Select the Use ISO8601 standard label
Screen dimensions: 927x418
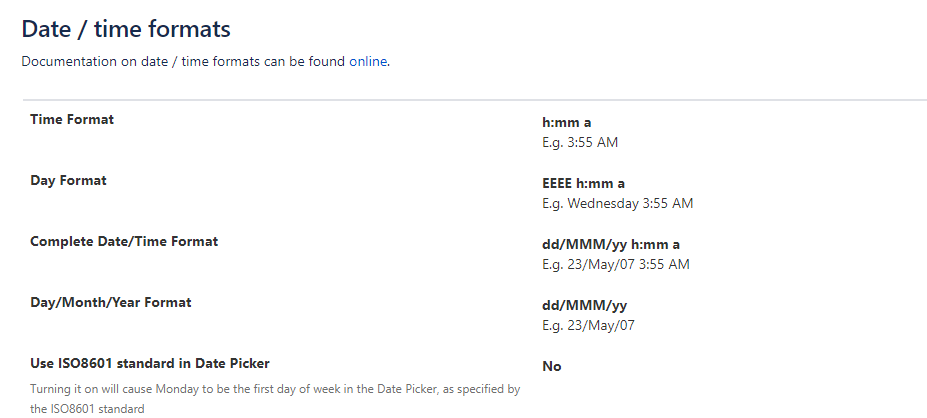pyautogui.click(x=150, y=363)
